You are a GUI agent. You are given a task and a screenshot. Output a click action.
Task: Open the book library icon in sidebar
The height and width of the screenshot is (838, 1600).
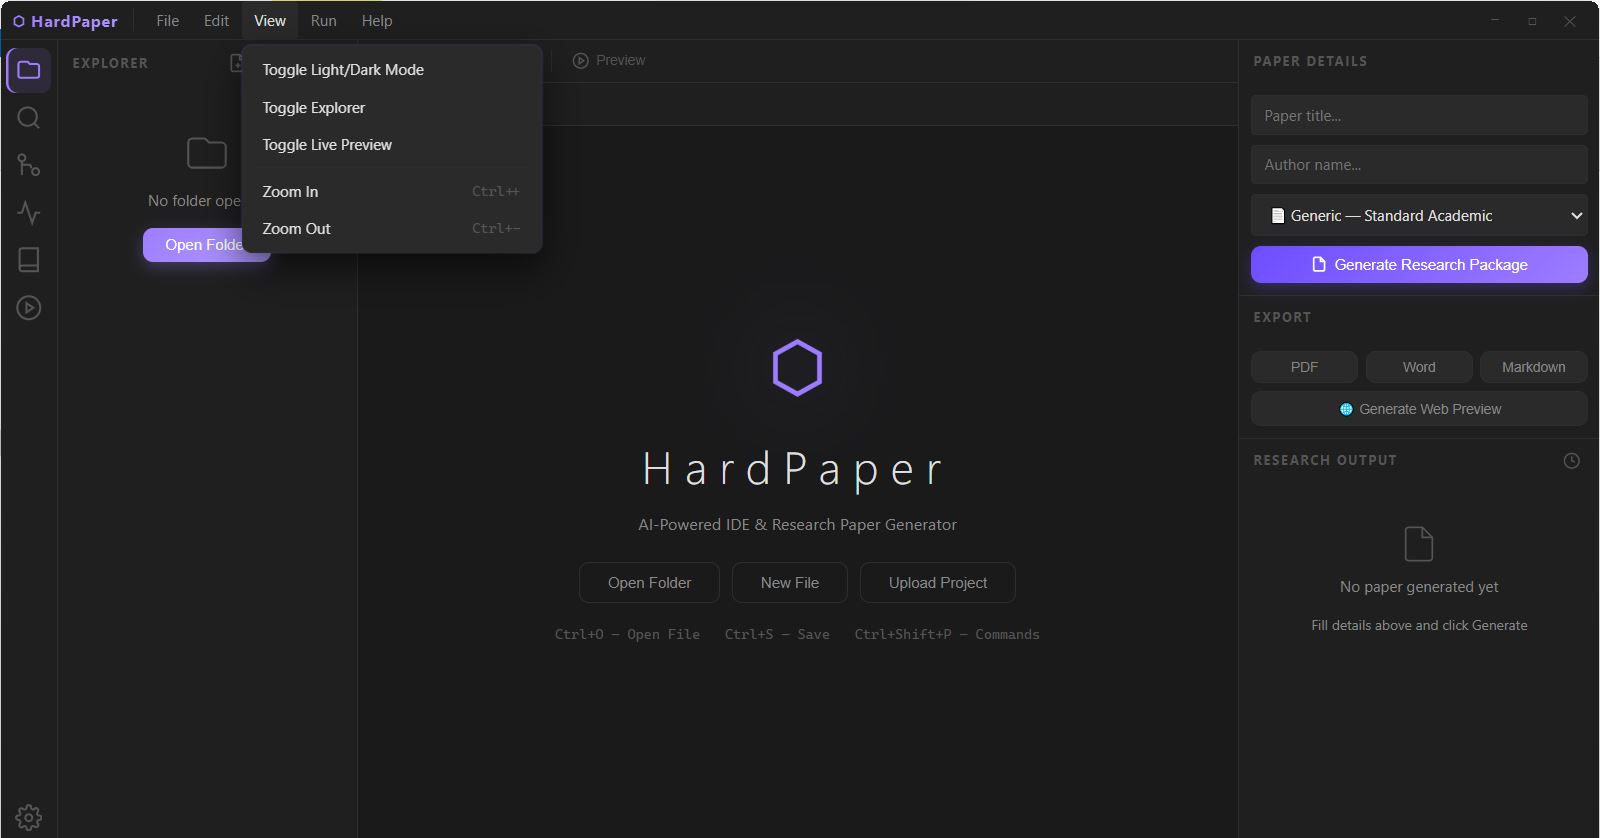point(29,260)
